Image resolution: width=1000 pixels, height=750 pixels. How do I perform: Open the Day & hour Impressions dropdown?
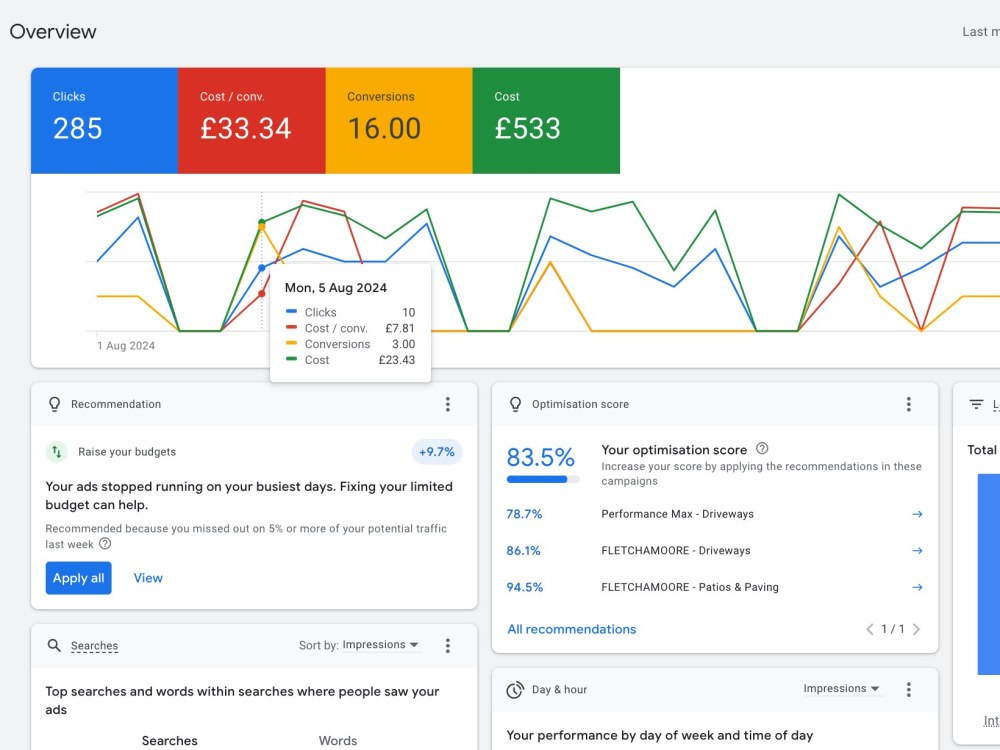[x=841, y=689]
